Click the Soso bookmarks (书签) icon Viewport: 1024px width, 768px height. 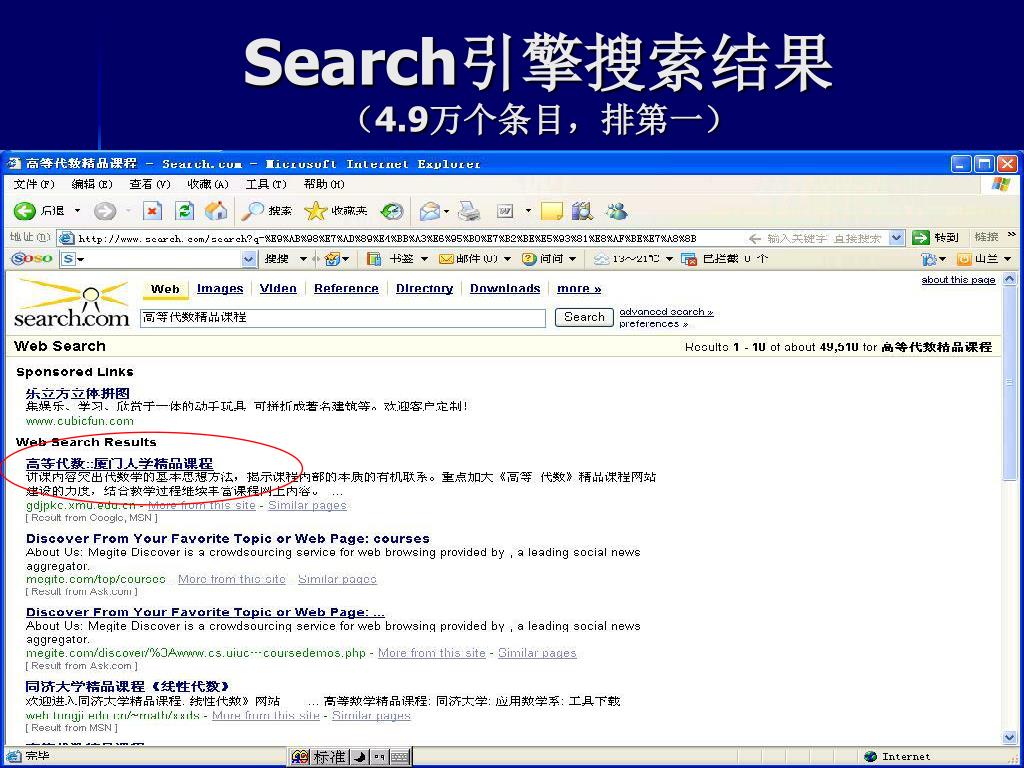coord(374,259)
